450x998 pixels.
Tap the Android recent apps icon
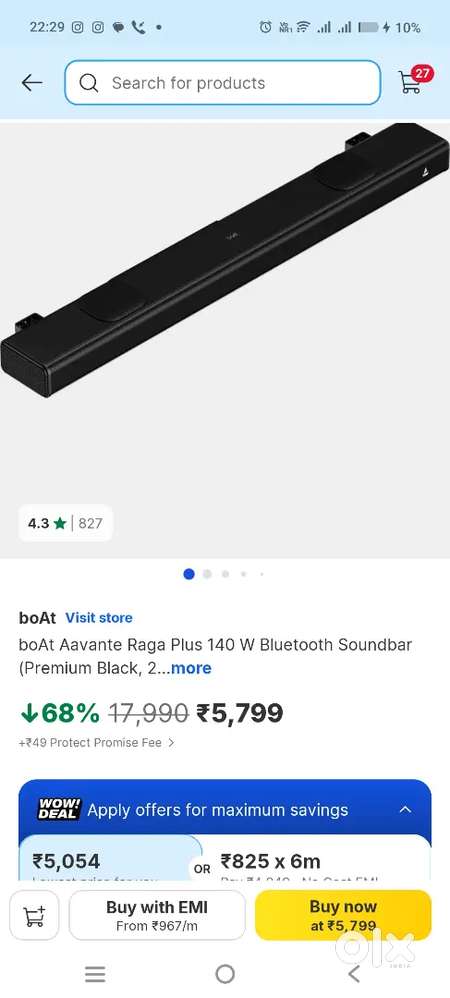[x=95, y=974]
